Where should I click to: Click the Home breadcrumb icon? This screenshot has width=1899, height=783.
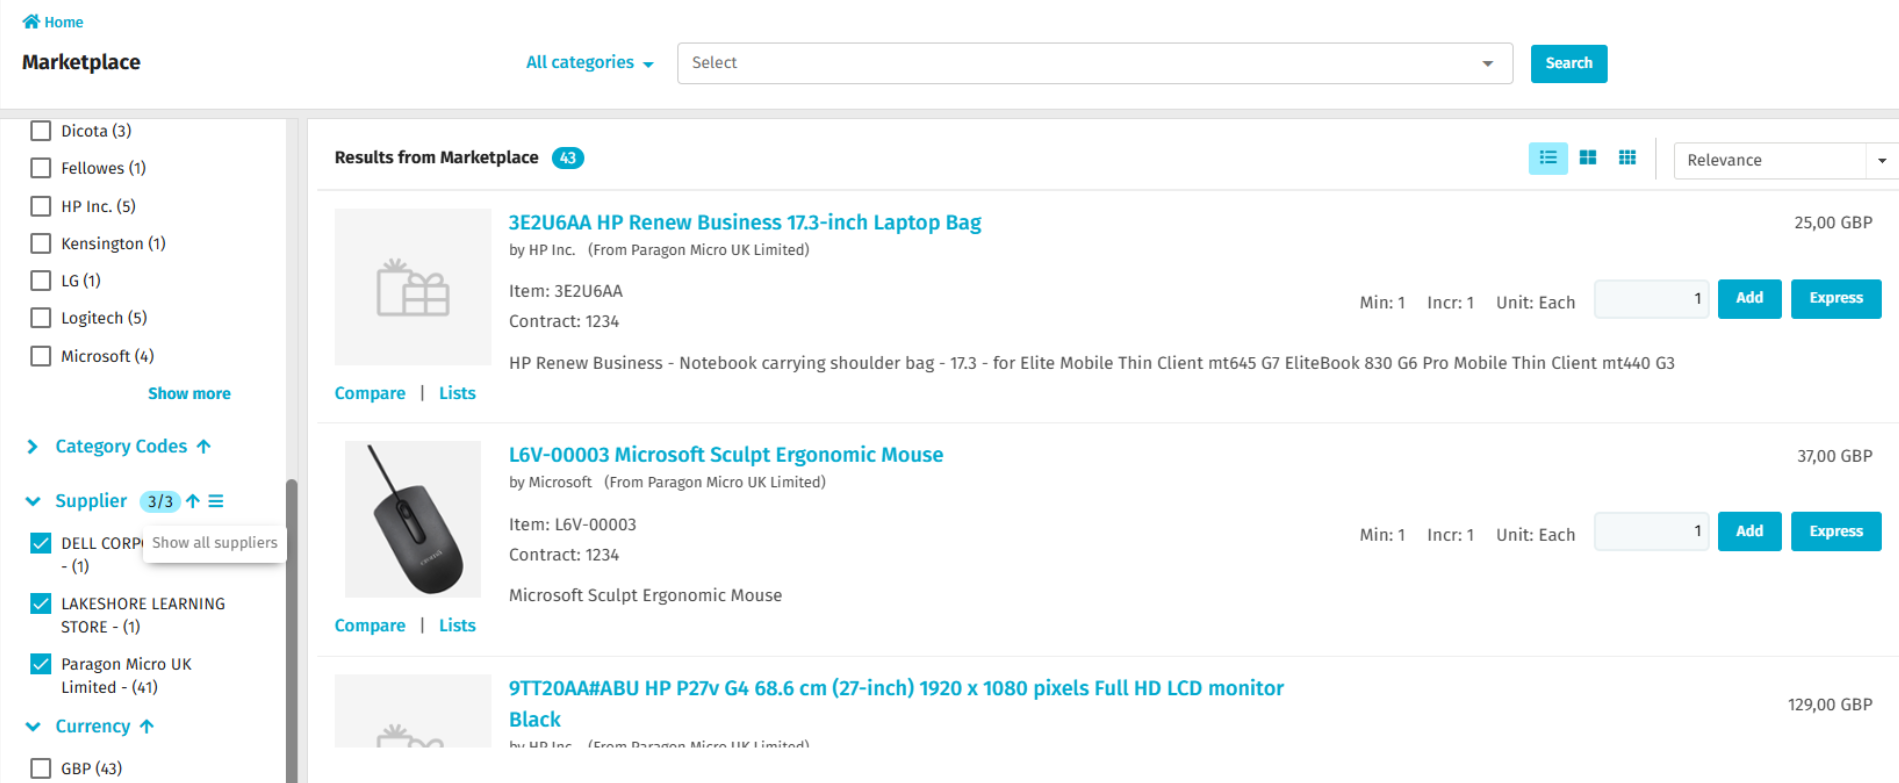point(31,21)
